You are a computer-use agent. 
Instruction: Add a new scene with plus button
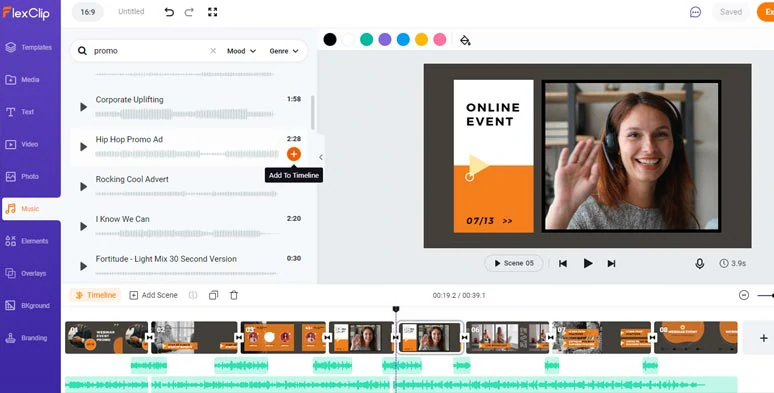pyautogui.click(x=764, y=338)
